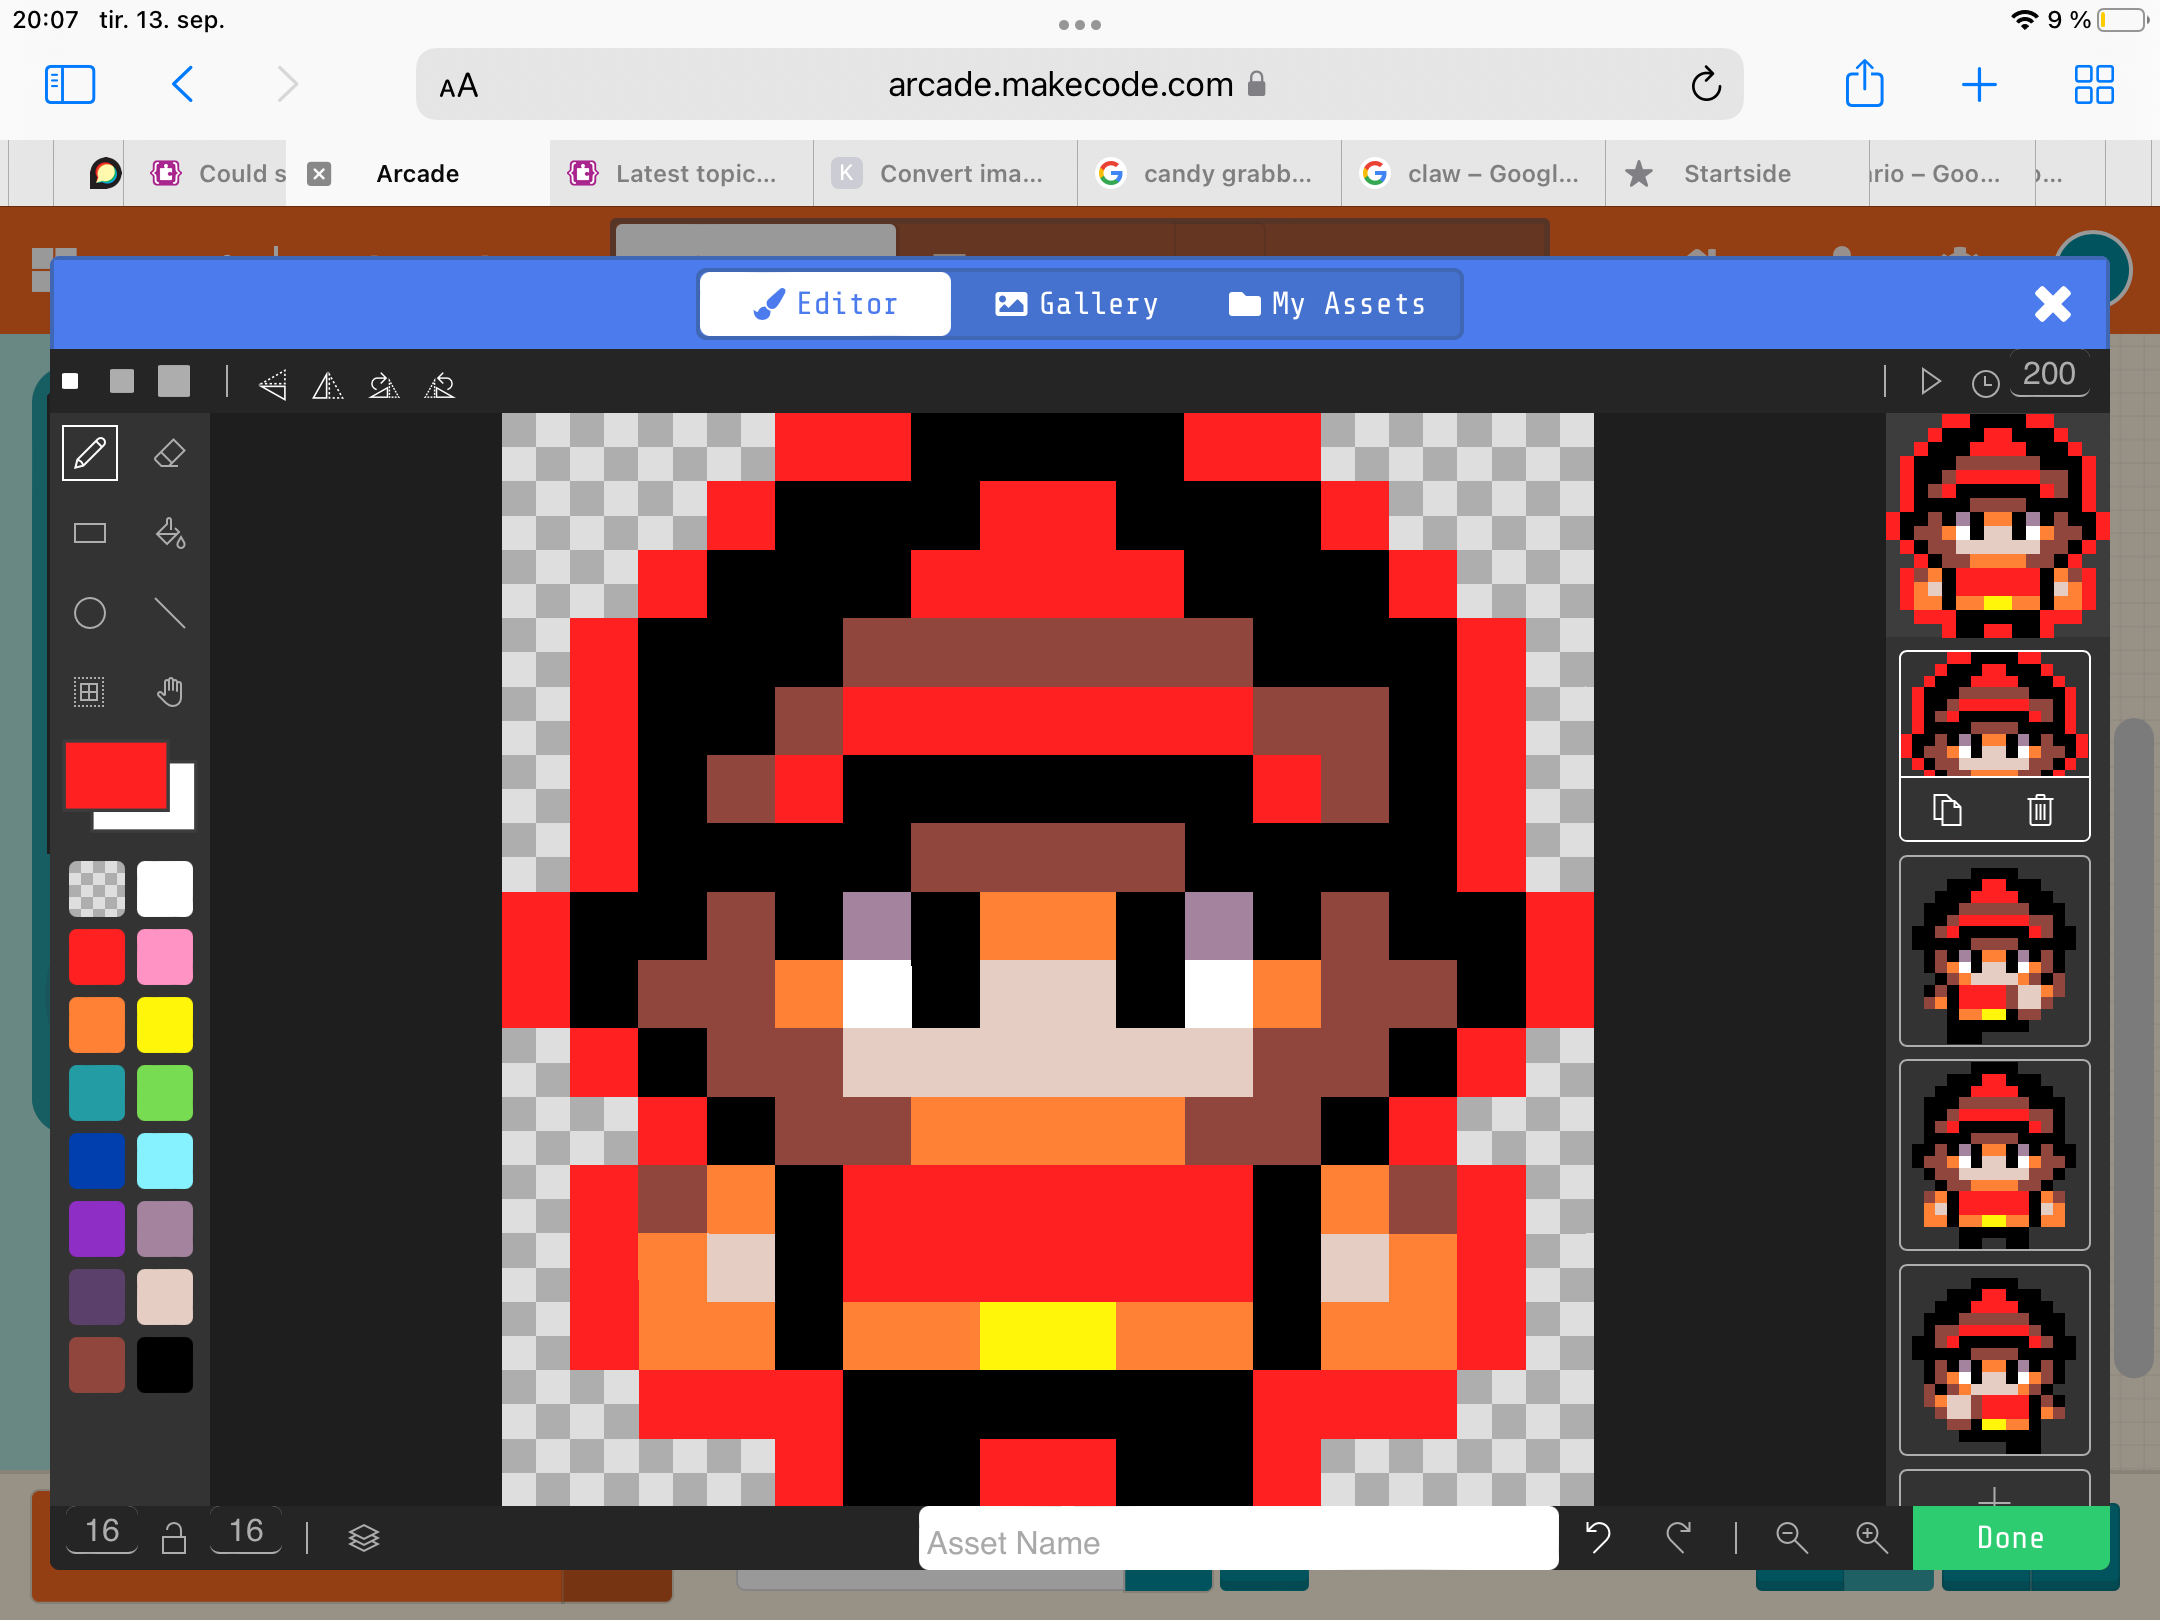Toggle the aspect ratio lock
Image resolution: width=2160 pixels, height=1620 pixels.
pyautogui.click(x=174, y=1537)
